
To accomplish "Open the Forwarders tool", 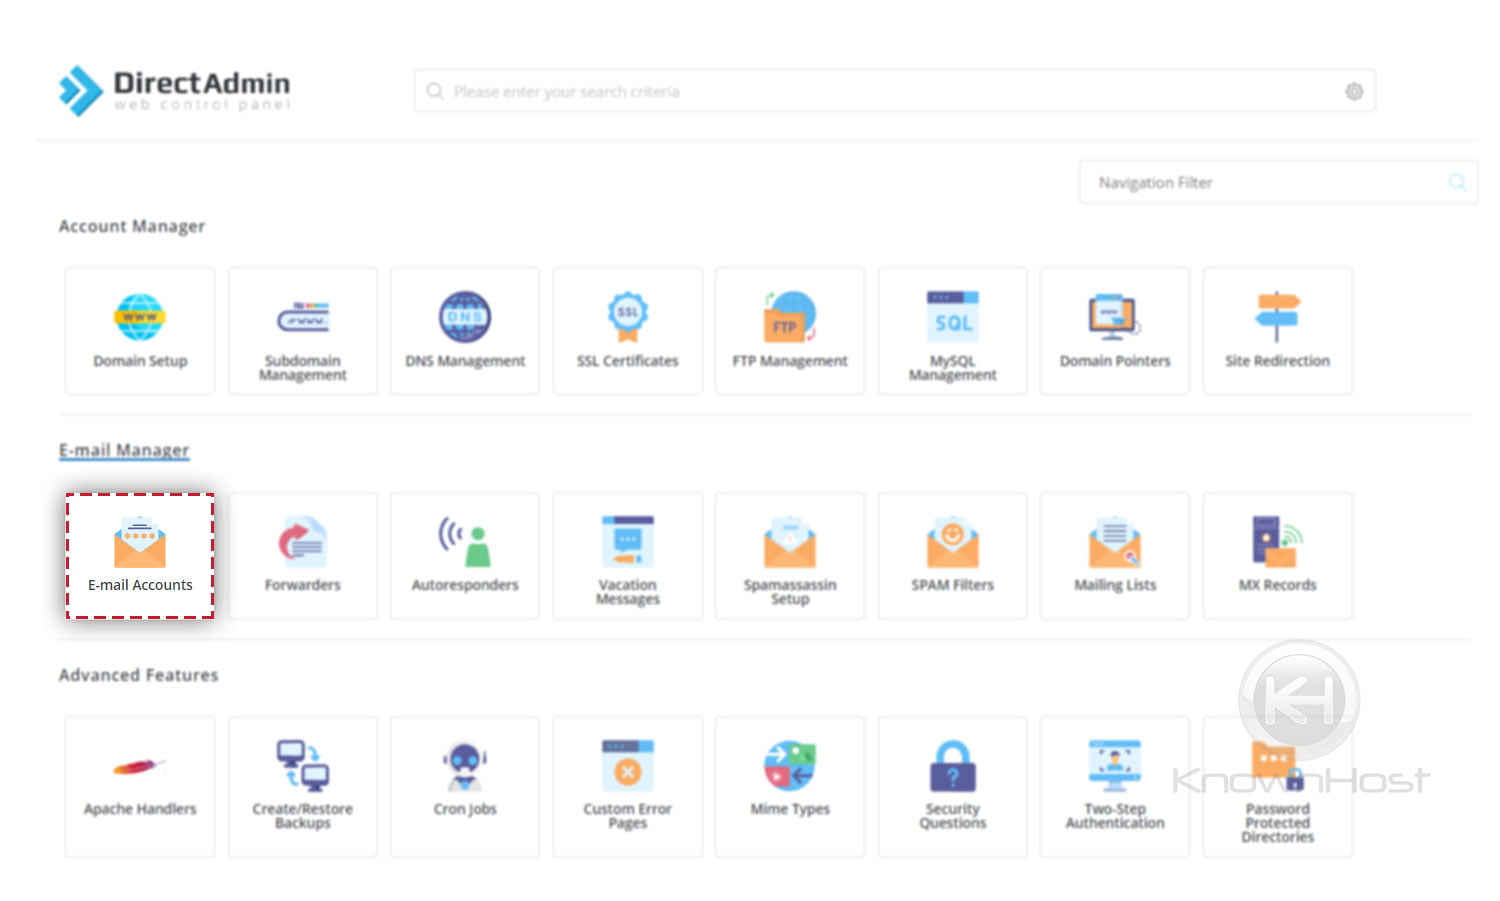I will (x=302, y=555).
